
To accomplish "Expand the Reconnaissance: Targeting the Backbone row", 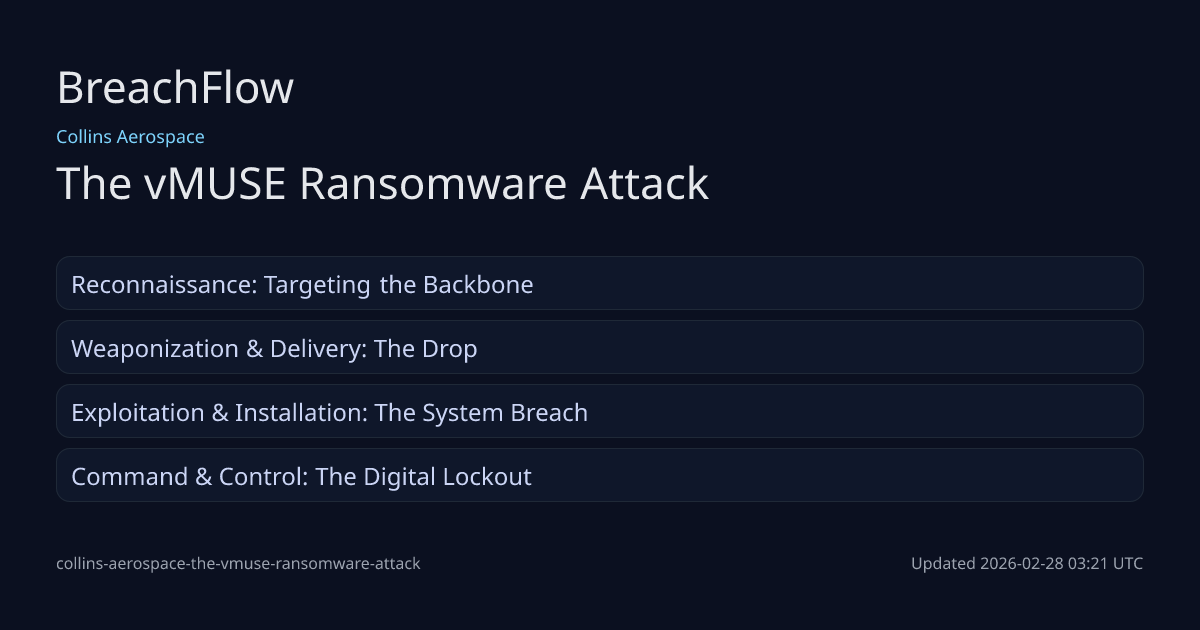I will tap(599, 284).
